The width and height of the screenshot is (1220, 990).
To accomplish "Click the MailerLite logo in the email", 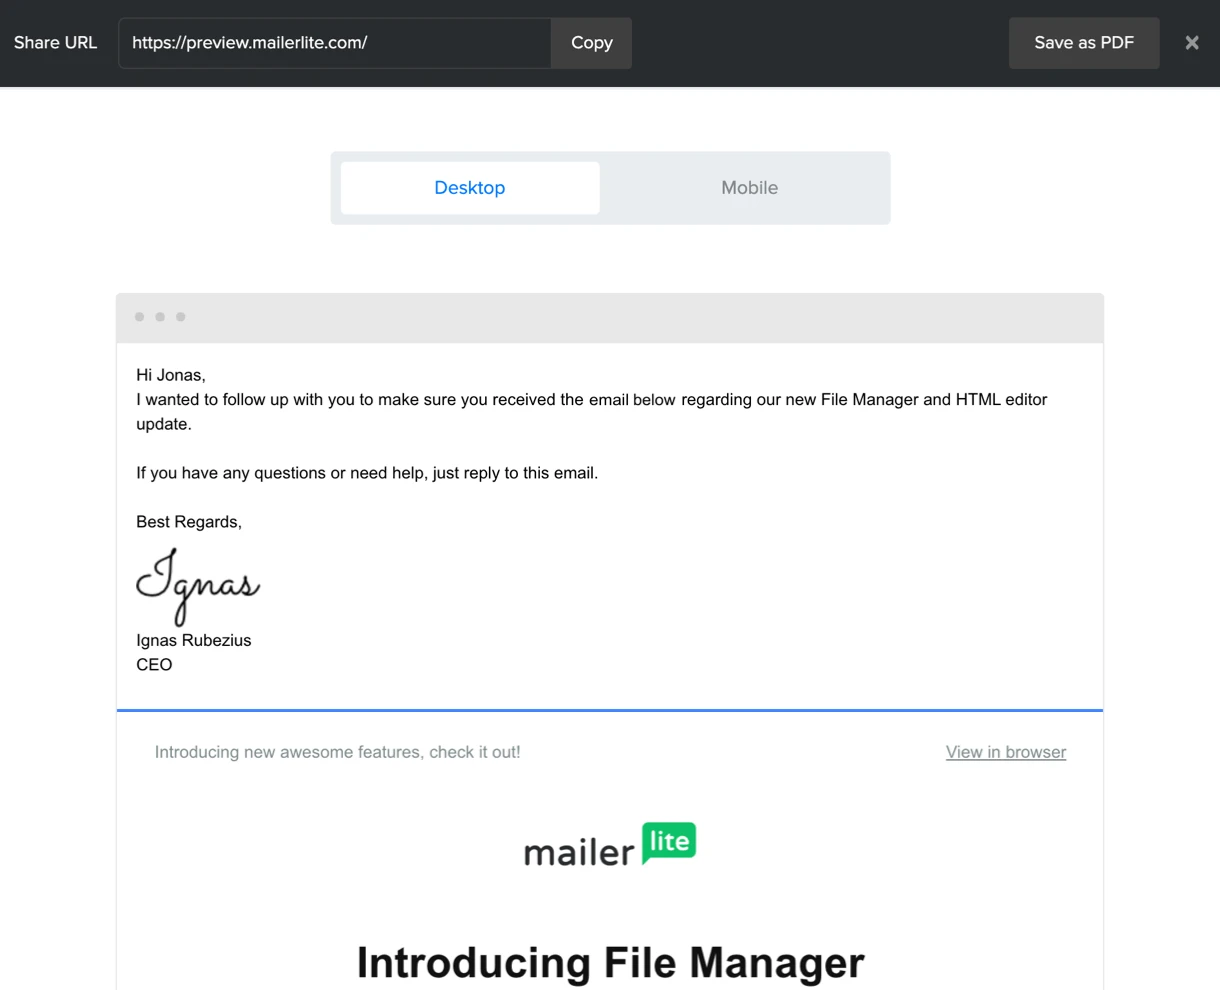I will tap(609, 845).
